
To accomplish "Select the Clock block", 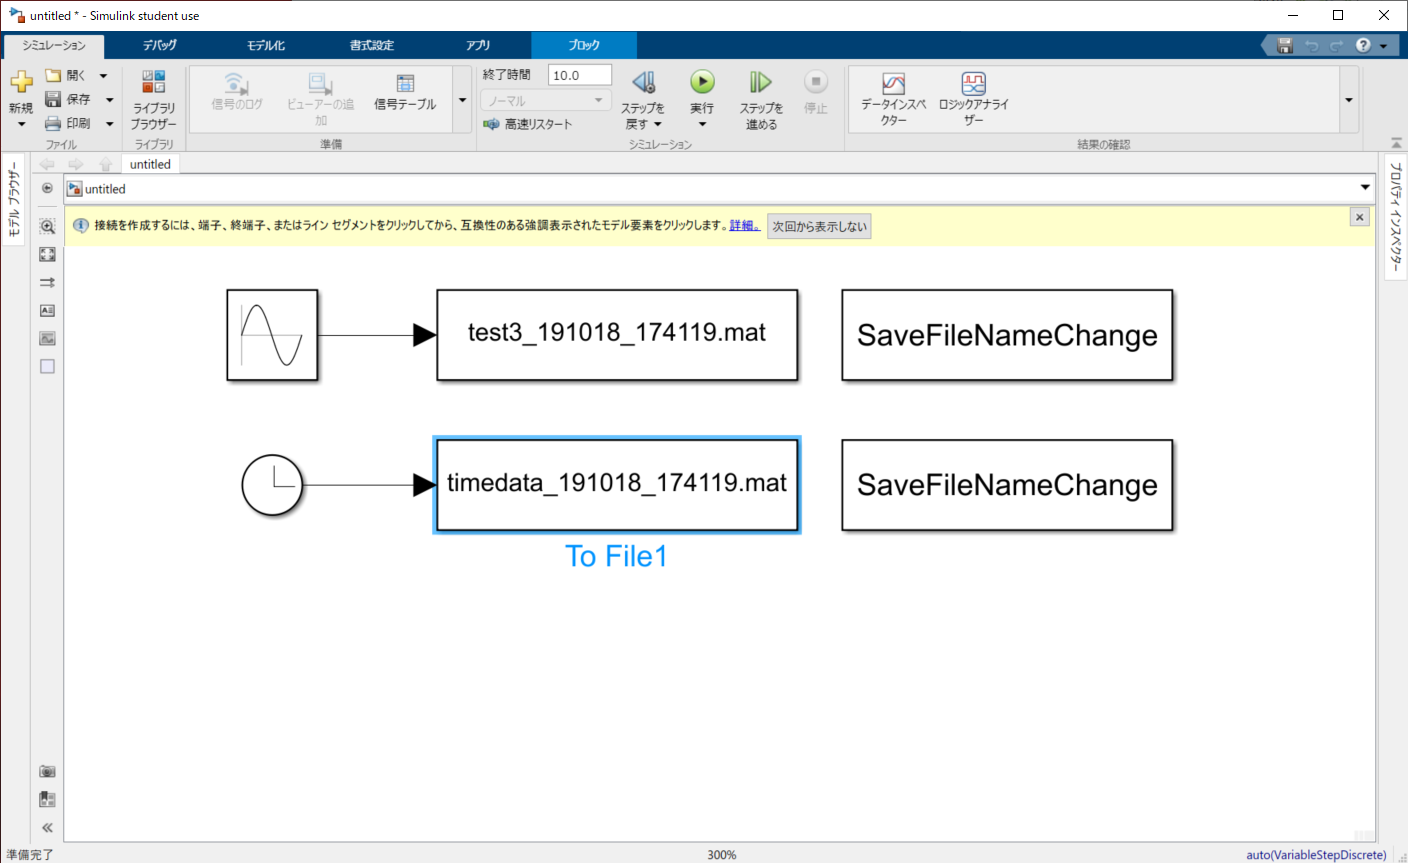I will (x=272, y=485).
